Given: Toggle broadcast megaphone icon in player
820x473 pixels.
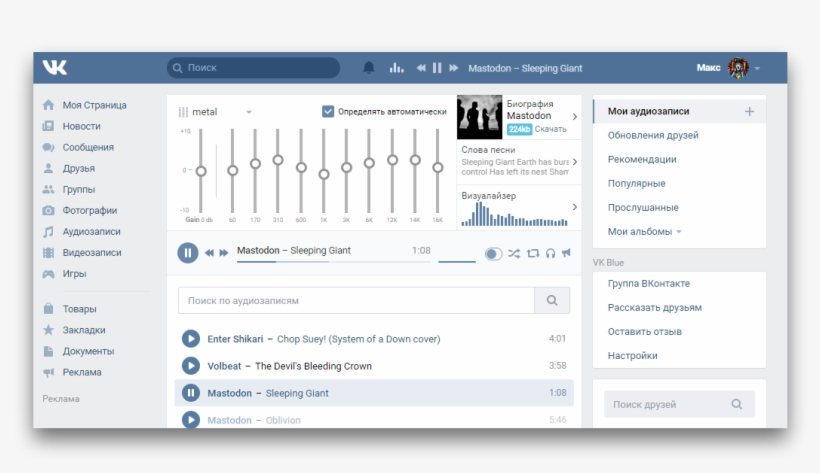Looking at the screenshot, I should click(x=566, y=253).
